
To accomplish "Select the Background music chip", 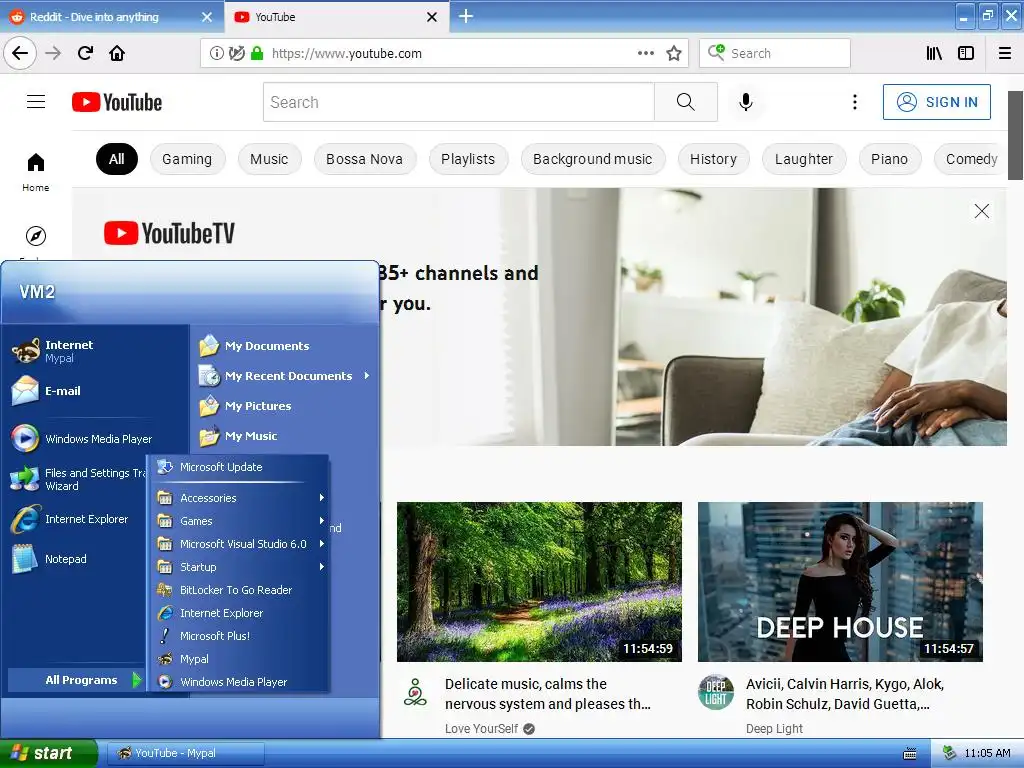I will (x=593, y=159).
